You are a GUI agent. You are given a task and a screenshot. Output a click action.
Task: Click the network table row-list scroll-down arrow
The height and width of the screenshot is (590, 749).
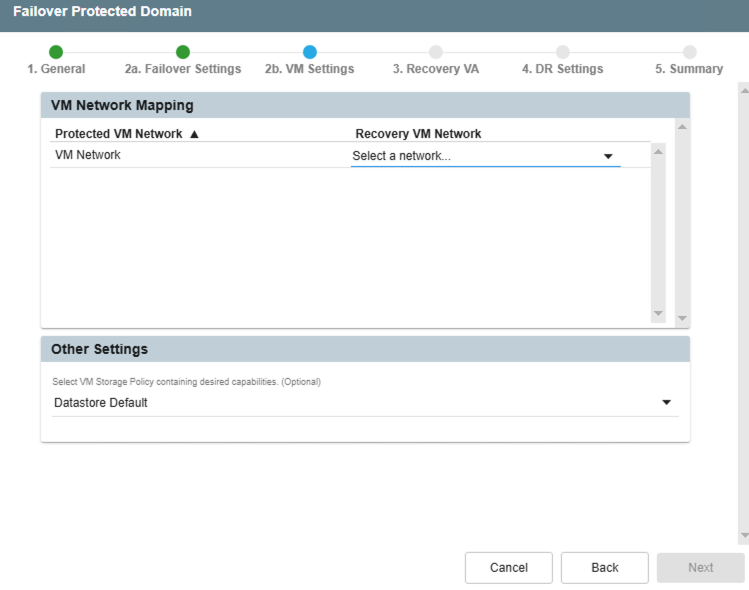[x=658, y=314]
